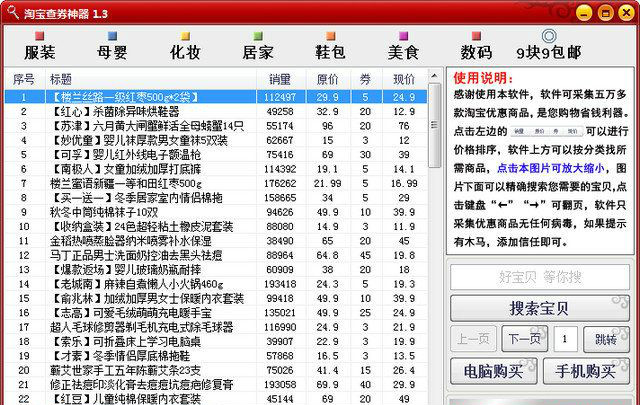
Task: Select row 楼兰蜜语新疆一等和田红枣500g
Action: [216, 183]
